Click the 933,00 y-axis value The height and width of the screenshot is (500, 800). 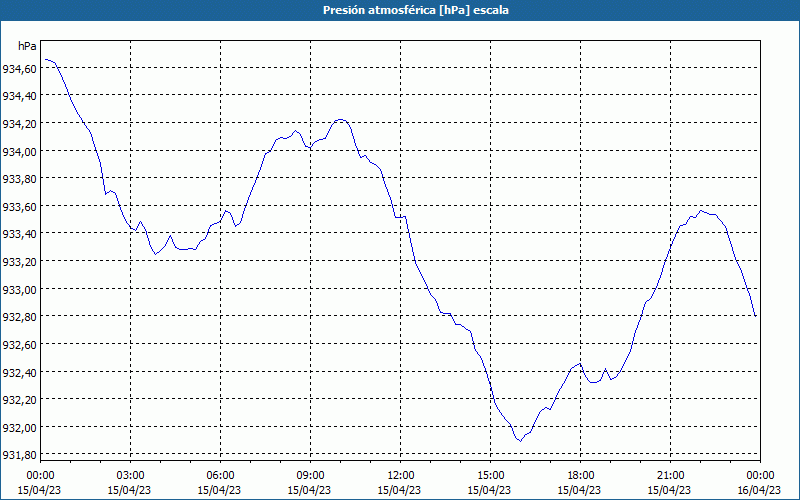(x=19, y=289)
